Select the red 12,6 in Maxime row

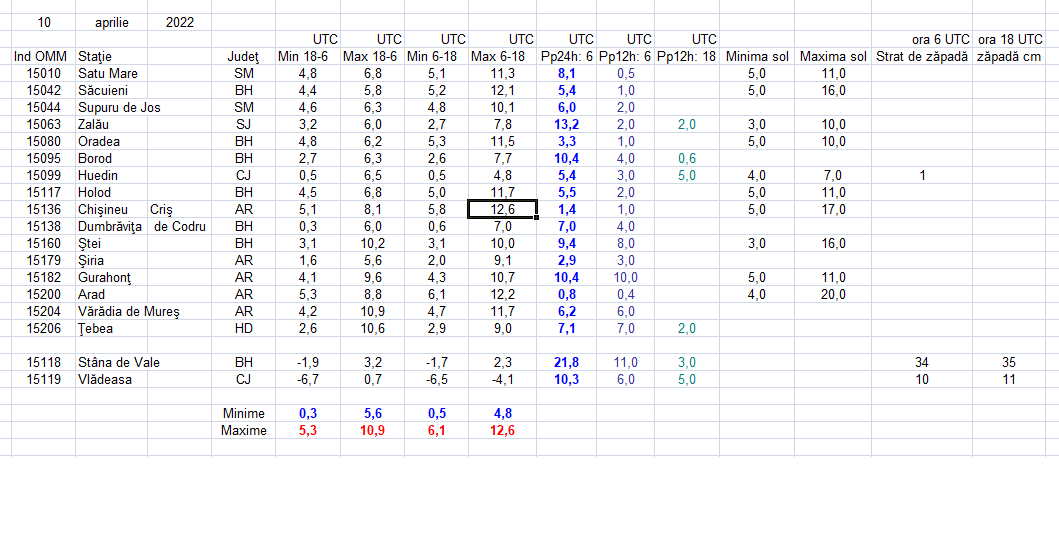tap(502, 431)
